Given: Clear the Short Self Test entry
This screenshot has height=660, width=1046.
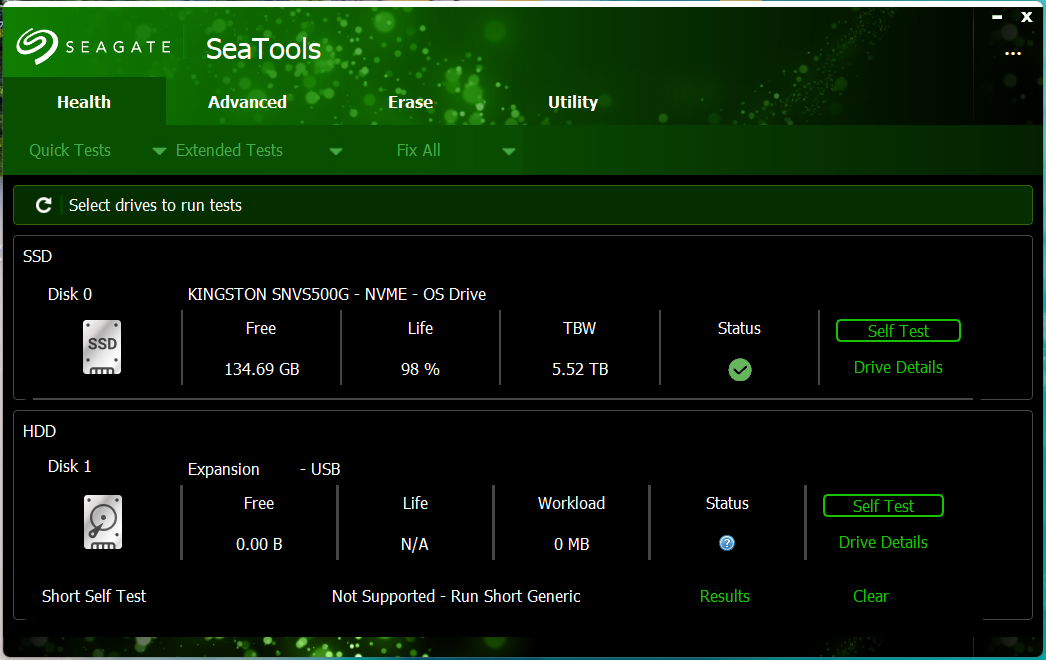Looking at the screenshot, I should coord(871,596).
